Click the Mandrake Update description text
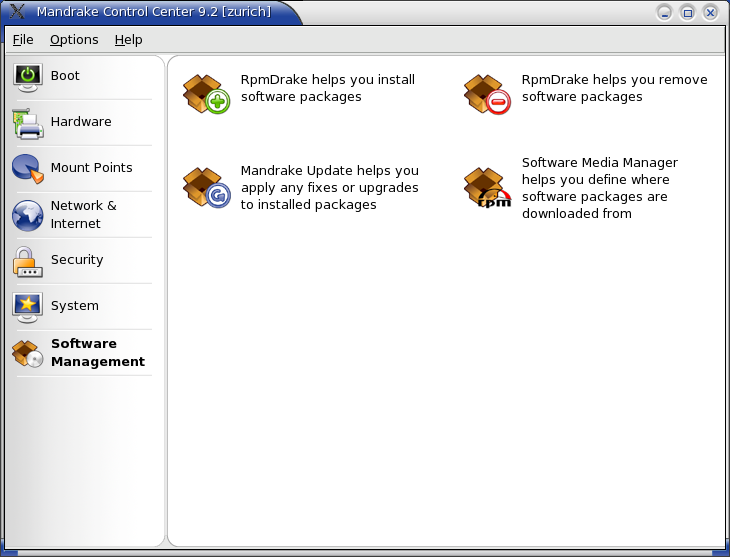This screenshot has width=730, height=557. 330,188
